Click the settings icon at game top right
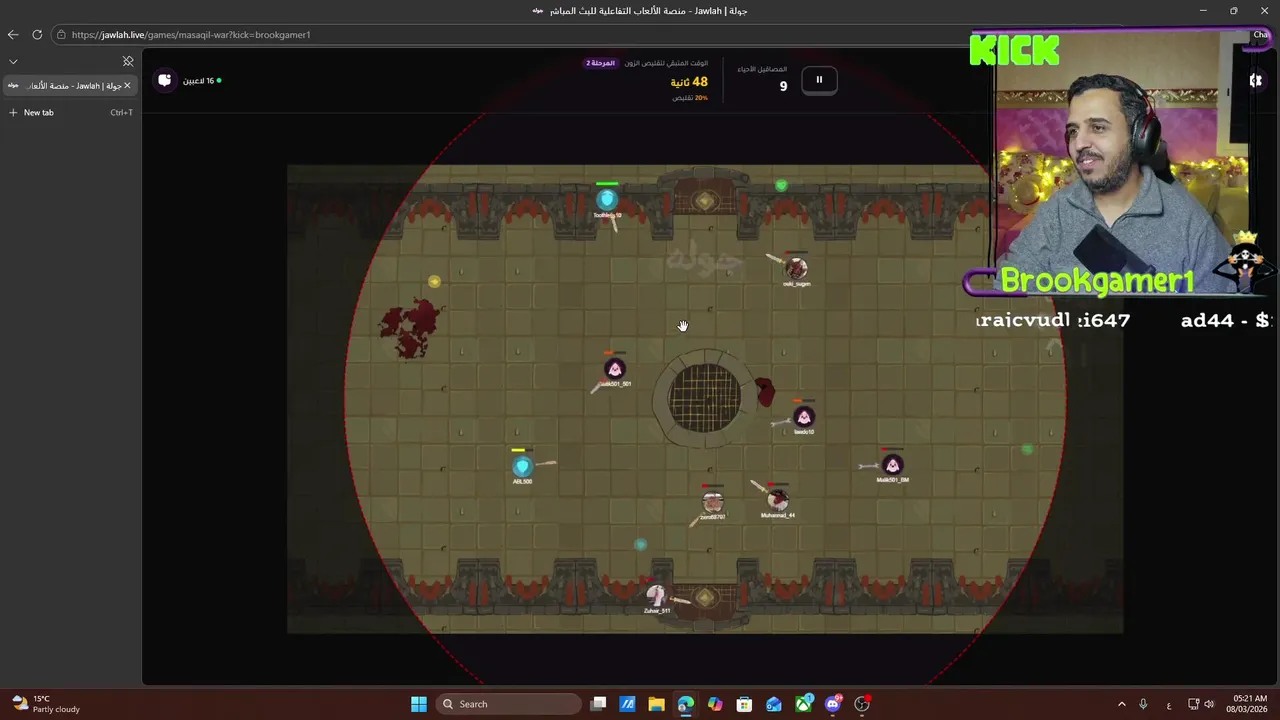Image resolution: width=1280 pixels, height=720 pixels. 1255,80
